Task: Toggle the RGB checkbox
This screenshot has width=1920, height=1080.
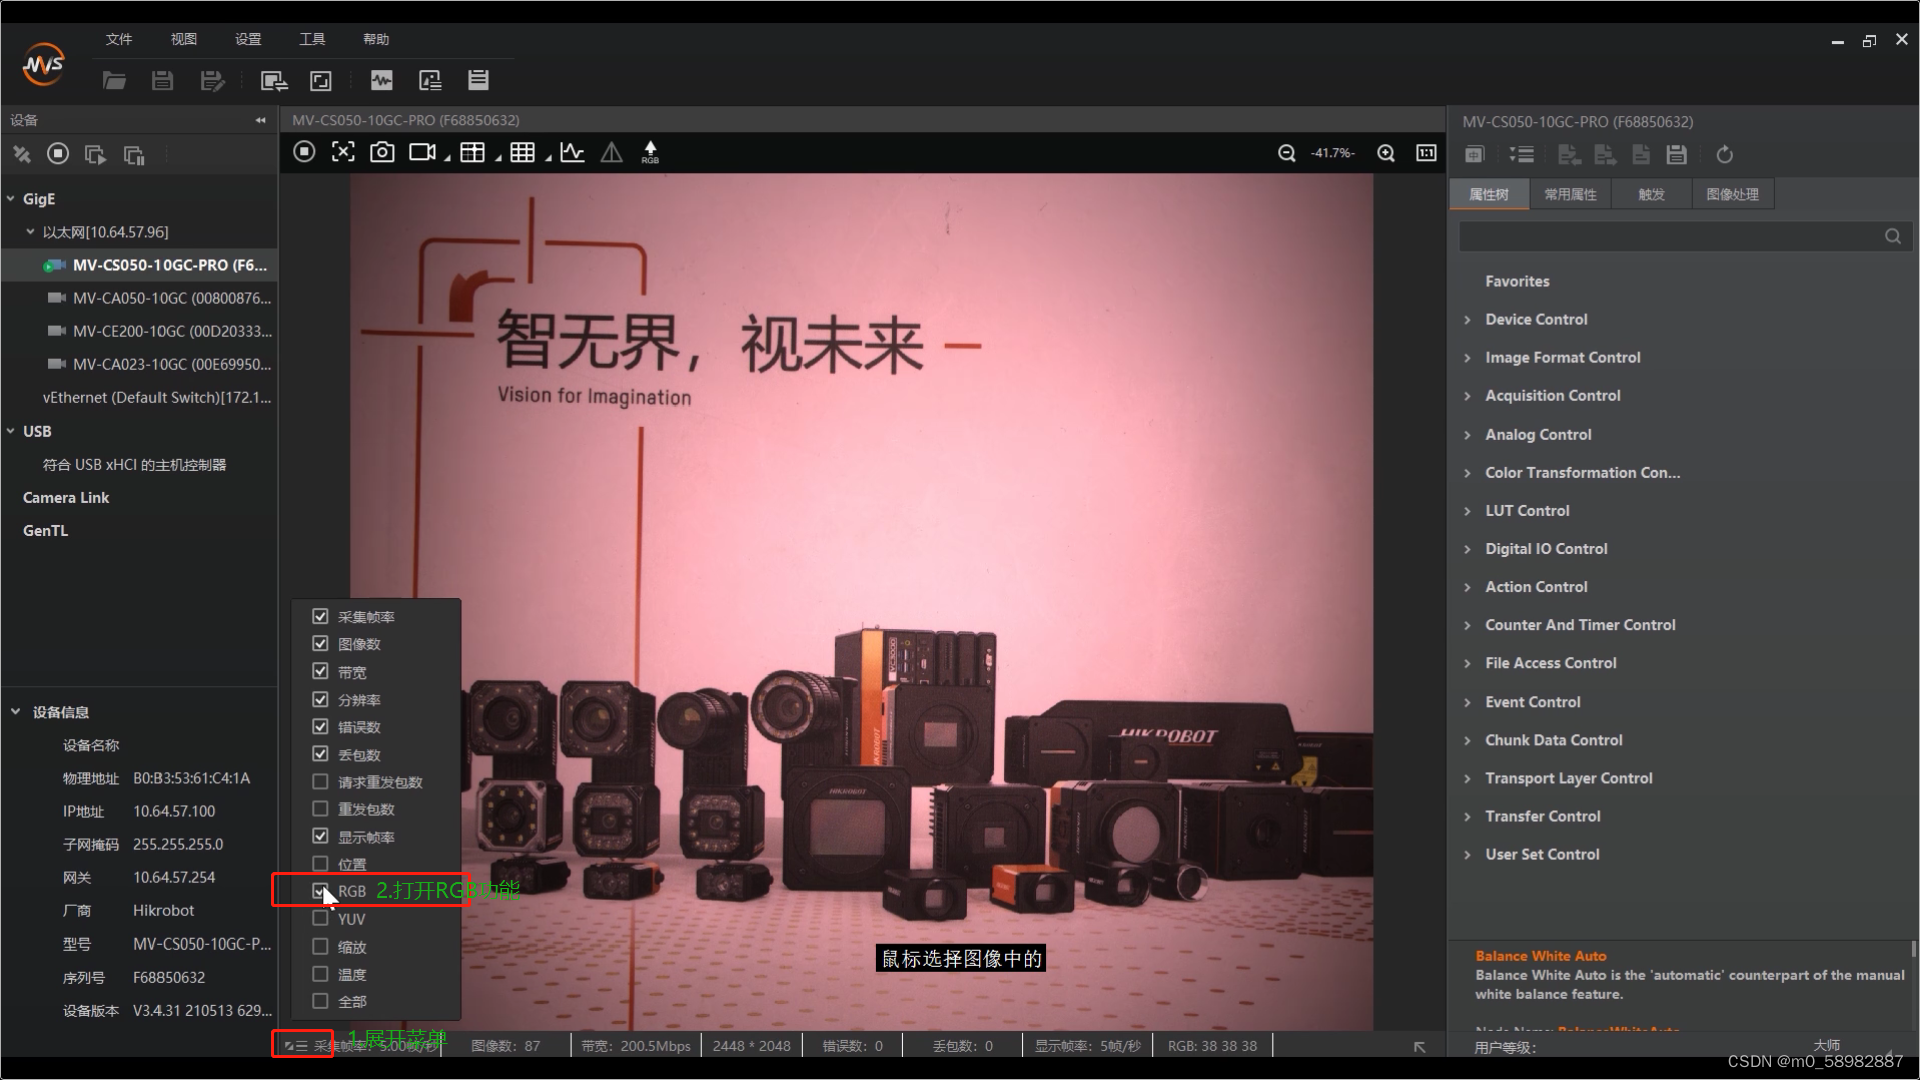Action: pyautogui.click(x=320, y=890)
